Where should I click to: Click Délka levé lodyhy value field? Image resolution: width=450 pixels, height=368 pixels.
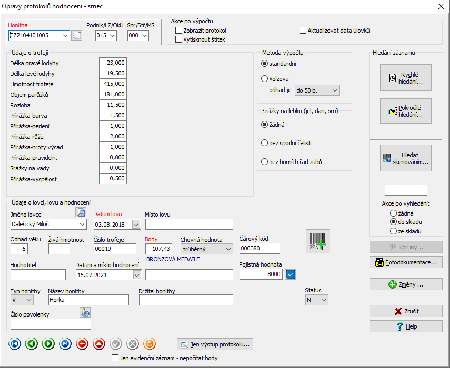tap(113, 73)
